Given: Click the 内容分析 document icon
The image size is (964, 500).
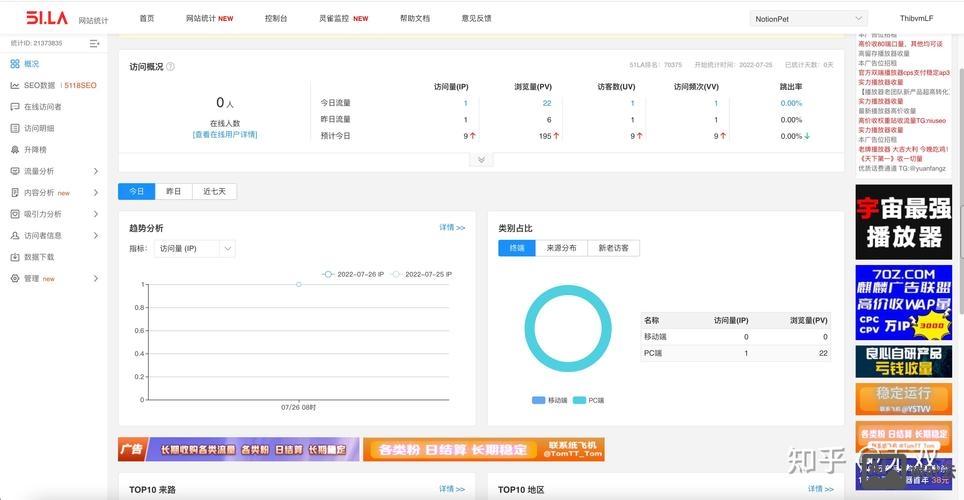Looking at the screenshot, I should coord(15,193).
